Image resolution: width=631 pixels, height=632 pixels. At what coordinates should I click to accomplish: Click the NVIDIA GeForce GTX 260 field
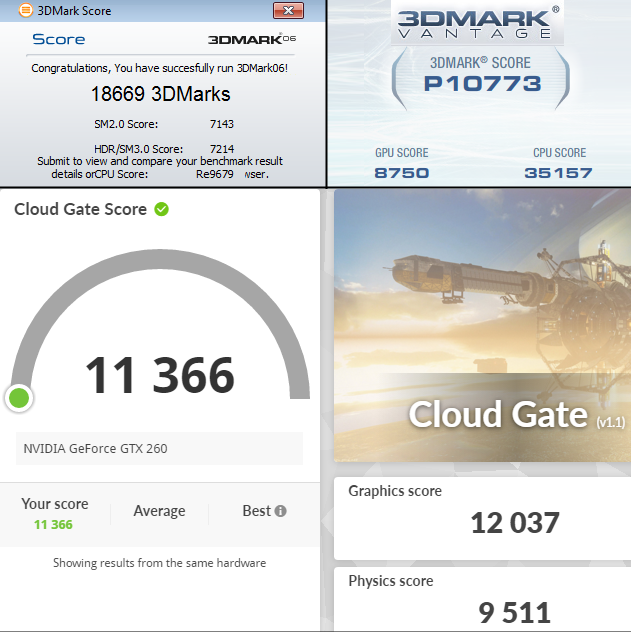[159, 448]
